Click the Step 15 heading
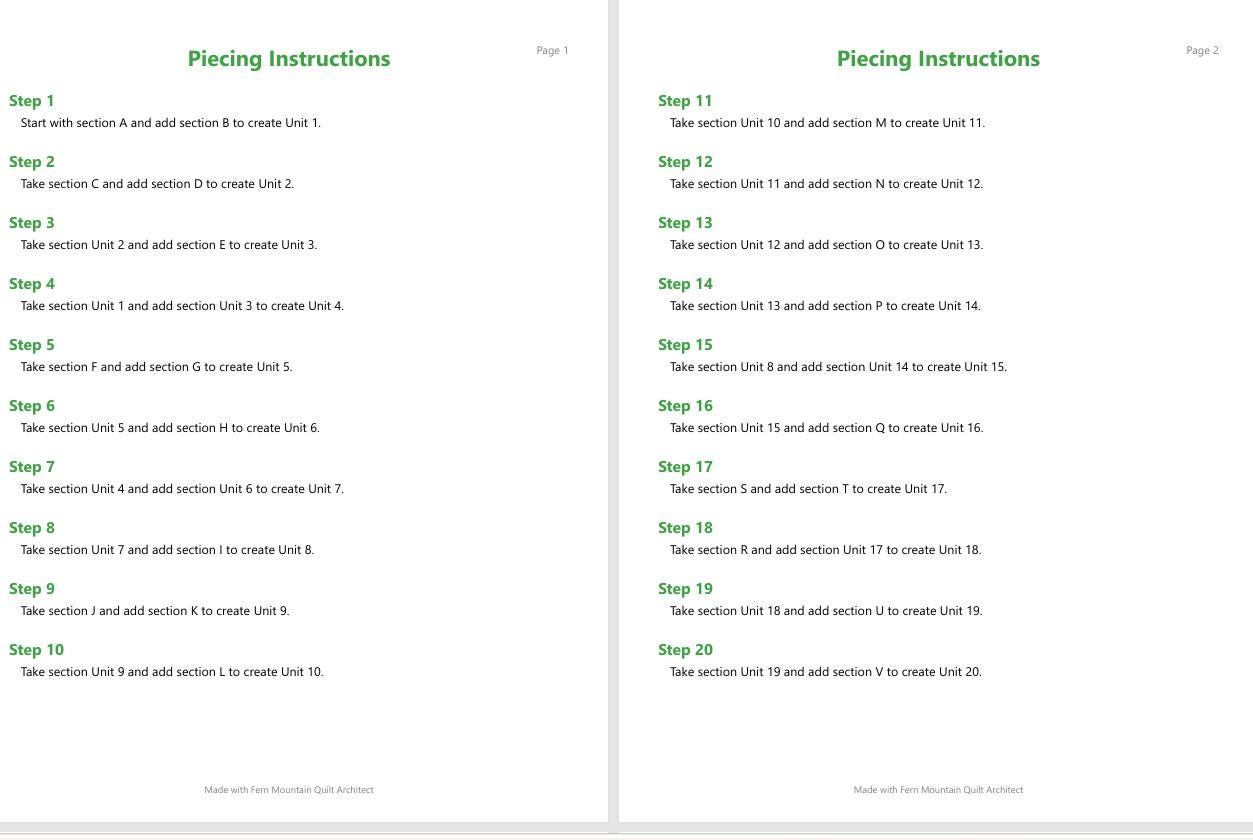The height and width of the screenshot is (840, 1253). (685, 344)
